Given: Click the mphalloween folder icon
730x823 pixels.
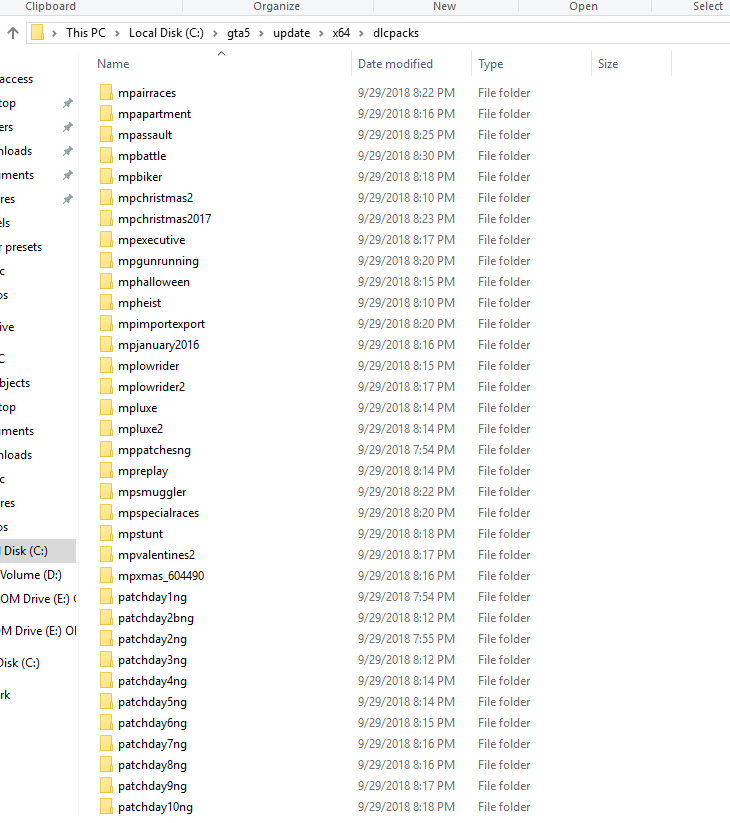Looking at the screenshot, I should pyautogui.click(x=106, y=281).
